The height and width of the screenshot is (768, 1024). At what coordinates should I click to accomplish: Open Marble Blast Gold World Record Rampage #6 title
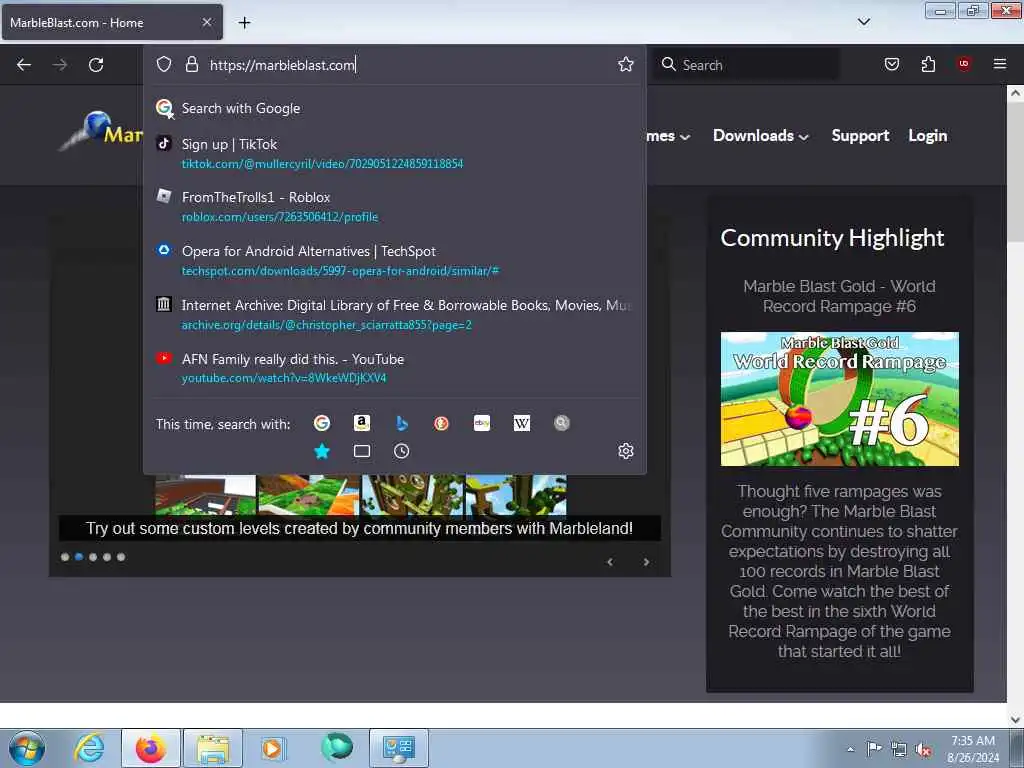click(x=839, y=296)
